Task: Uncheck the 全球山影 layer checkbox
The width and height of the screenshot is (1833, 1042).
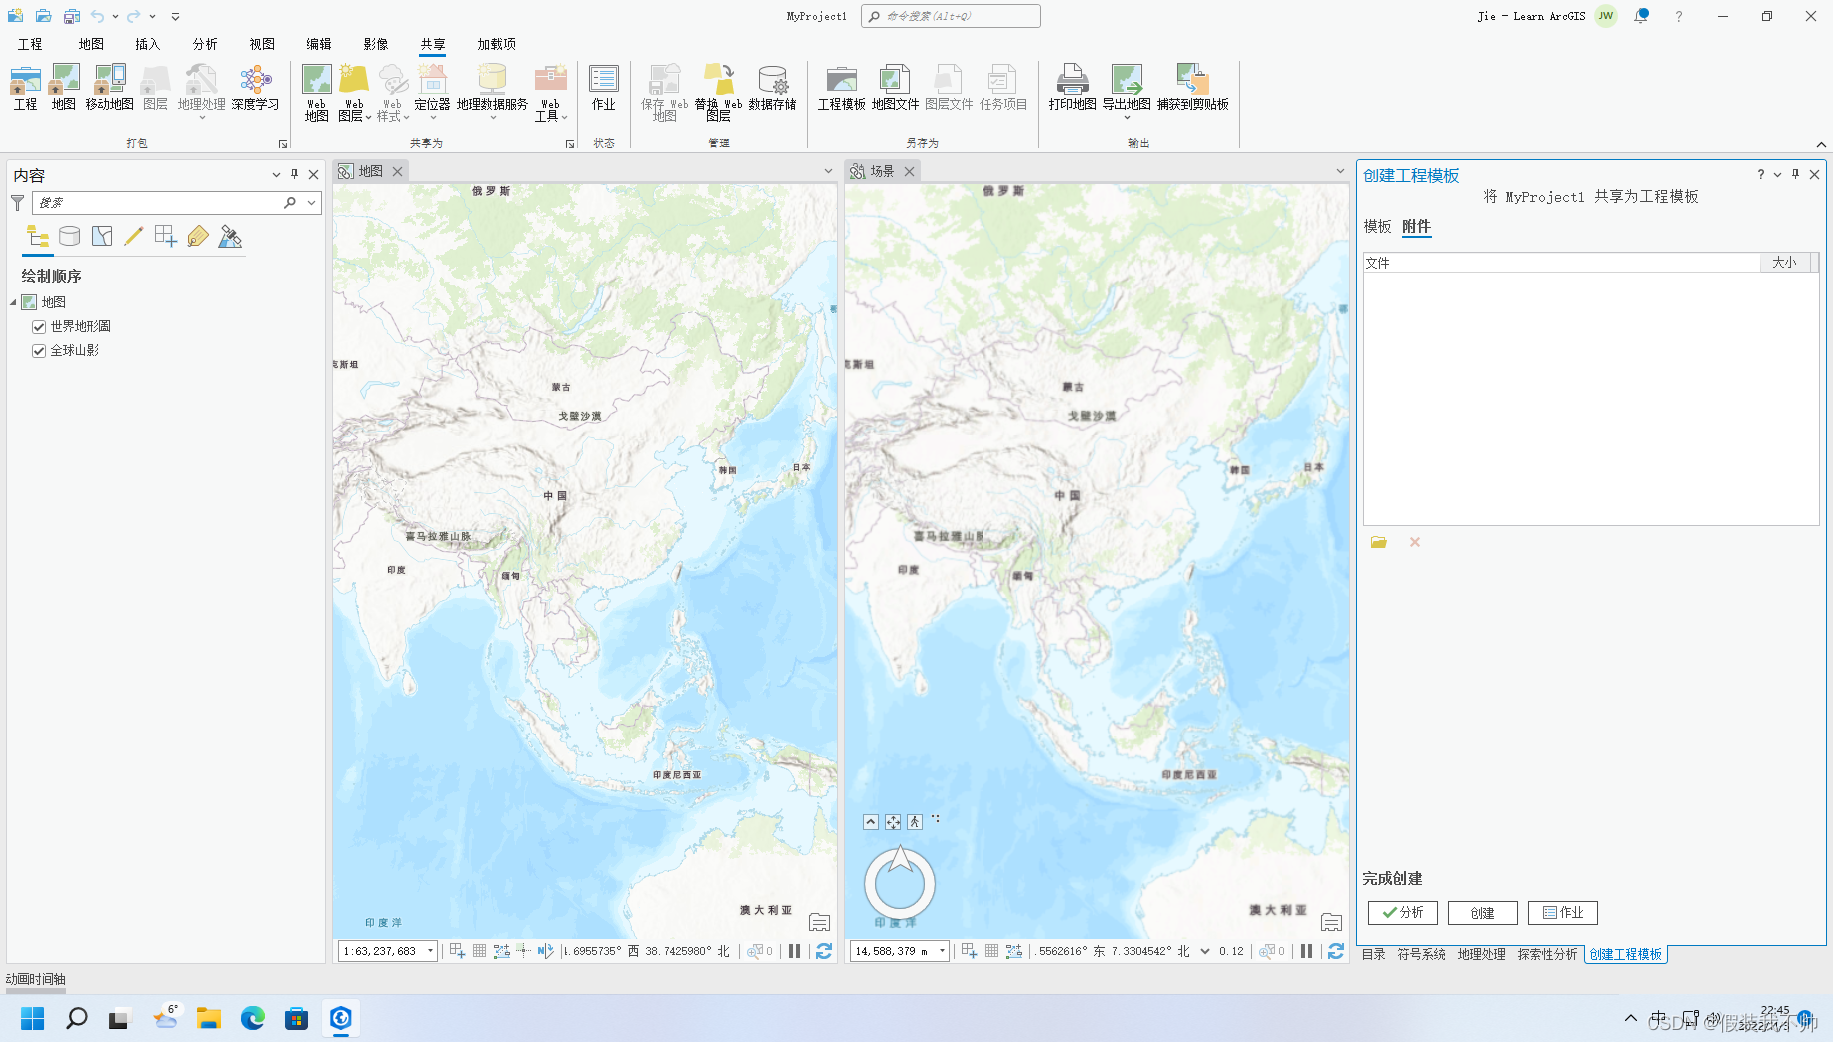Action: [39, 351]
